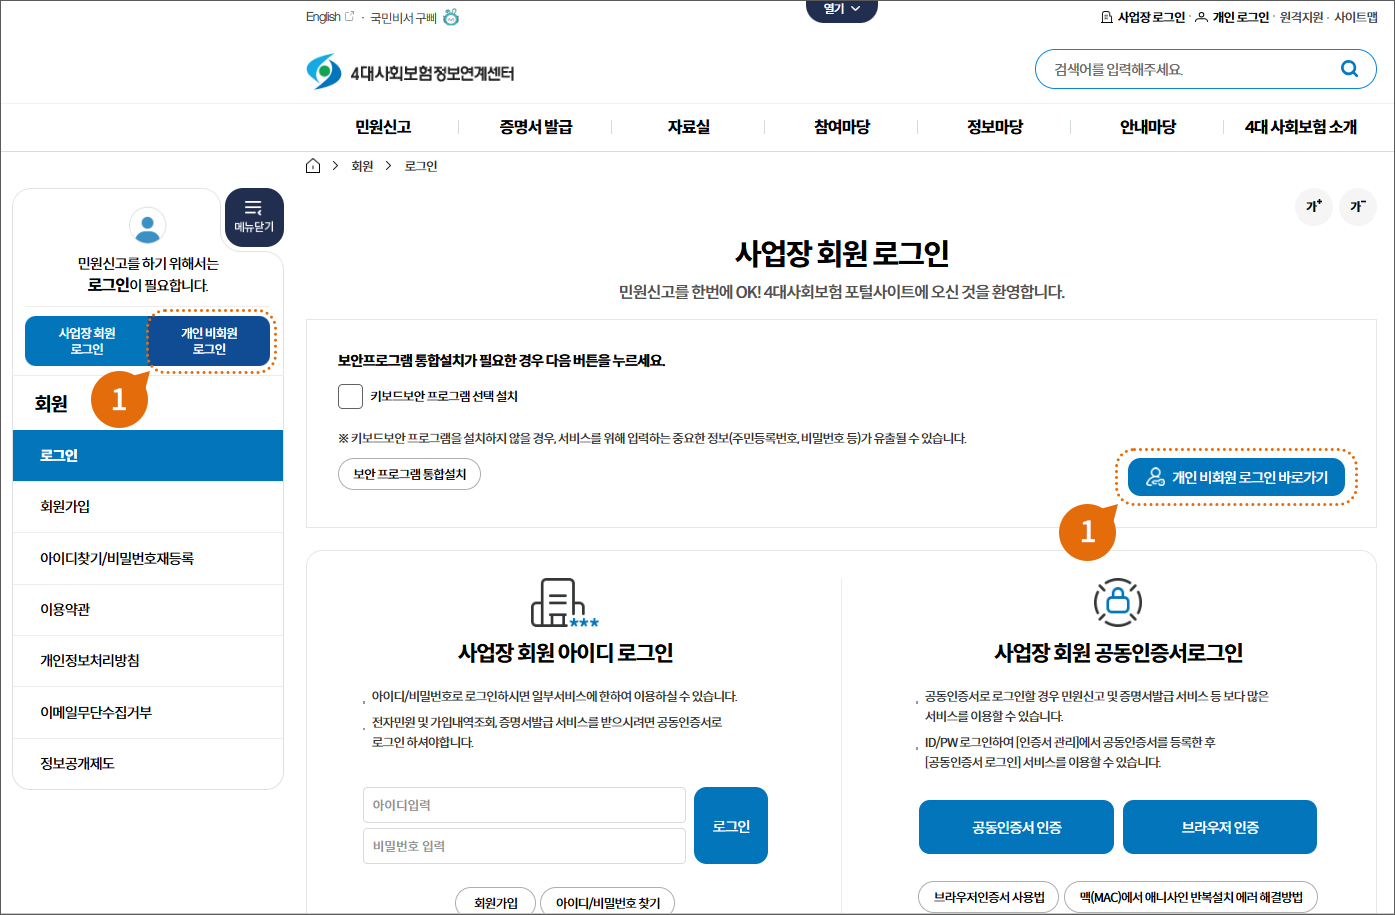Click the 메뉴닫기 hamburger icon
Image resolution: width=1395 pixels, height=915 pixels.
254,208
